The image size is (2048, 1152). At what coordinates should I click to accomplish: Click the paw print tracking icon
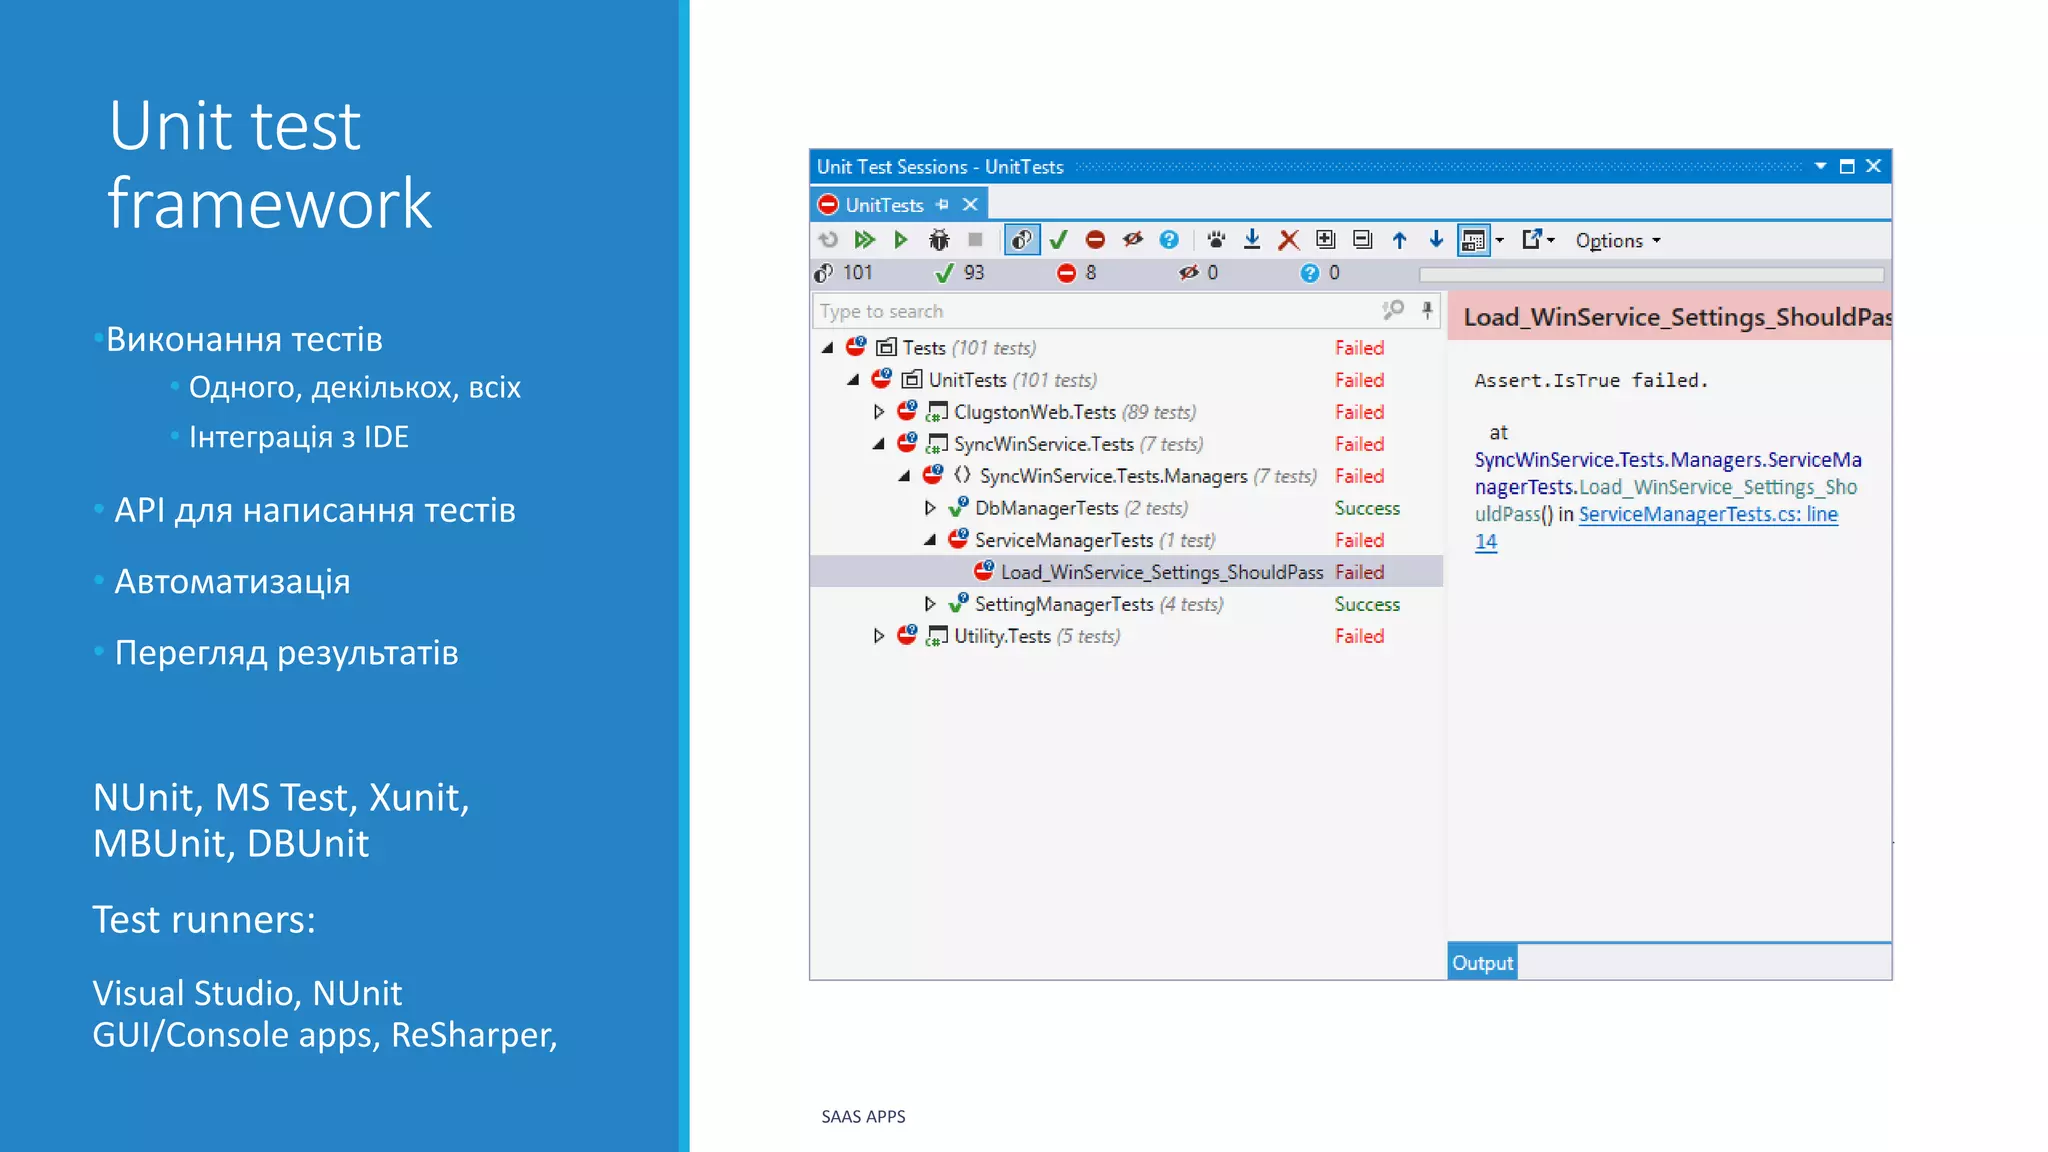(1216, 240)
